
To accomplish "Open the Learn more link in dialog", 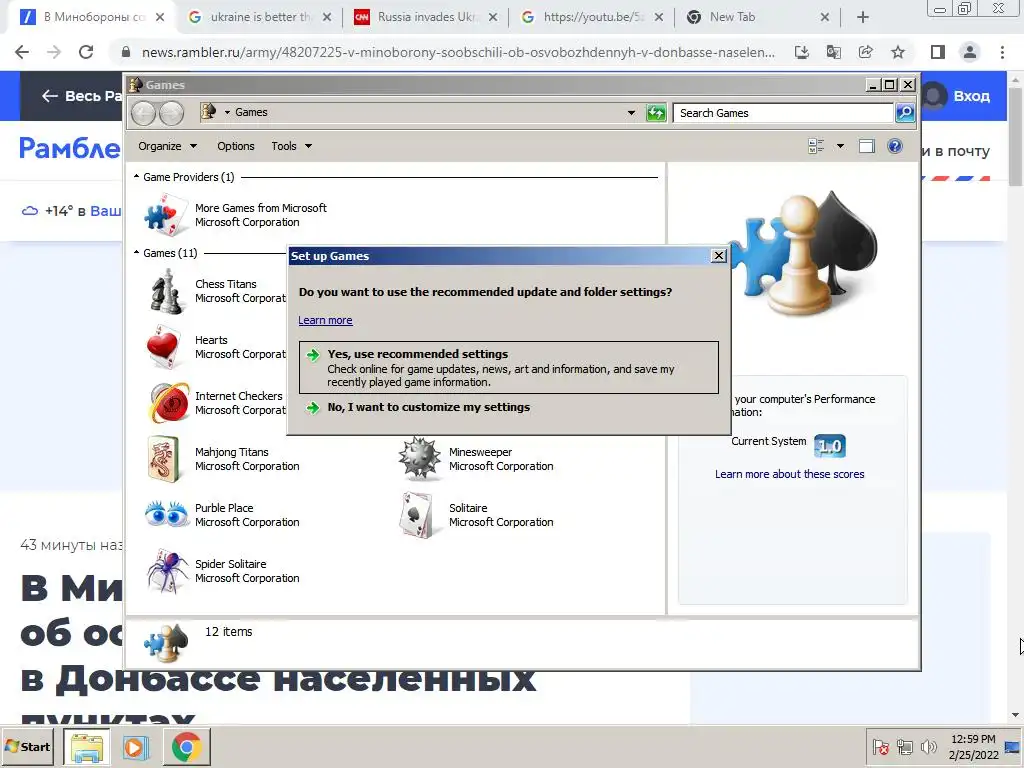I will pyautogui.click(x=325, y=320).
